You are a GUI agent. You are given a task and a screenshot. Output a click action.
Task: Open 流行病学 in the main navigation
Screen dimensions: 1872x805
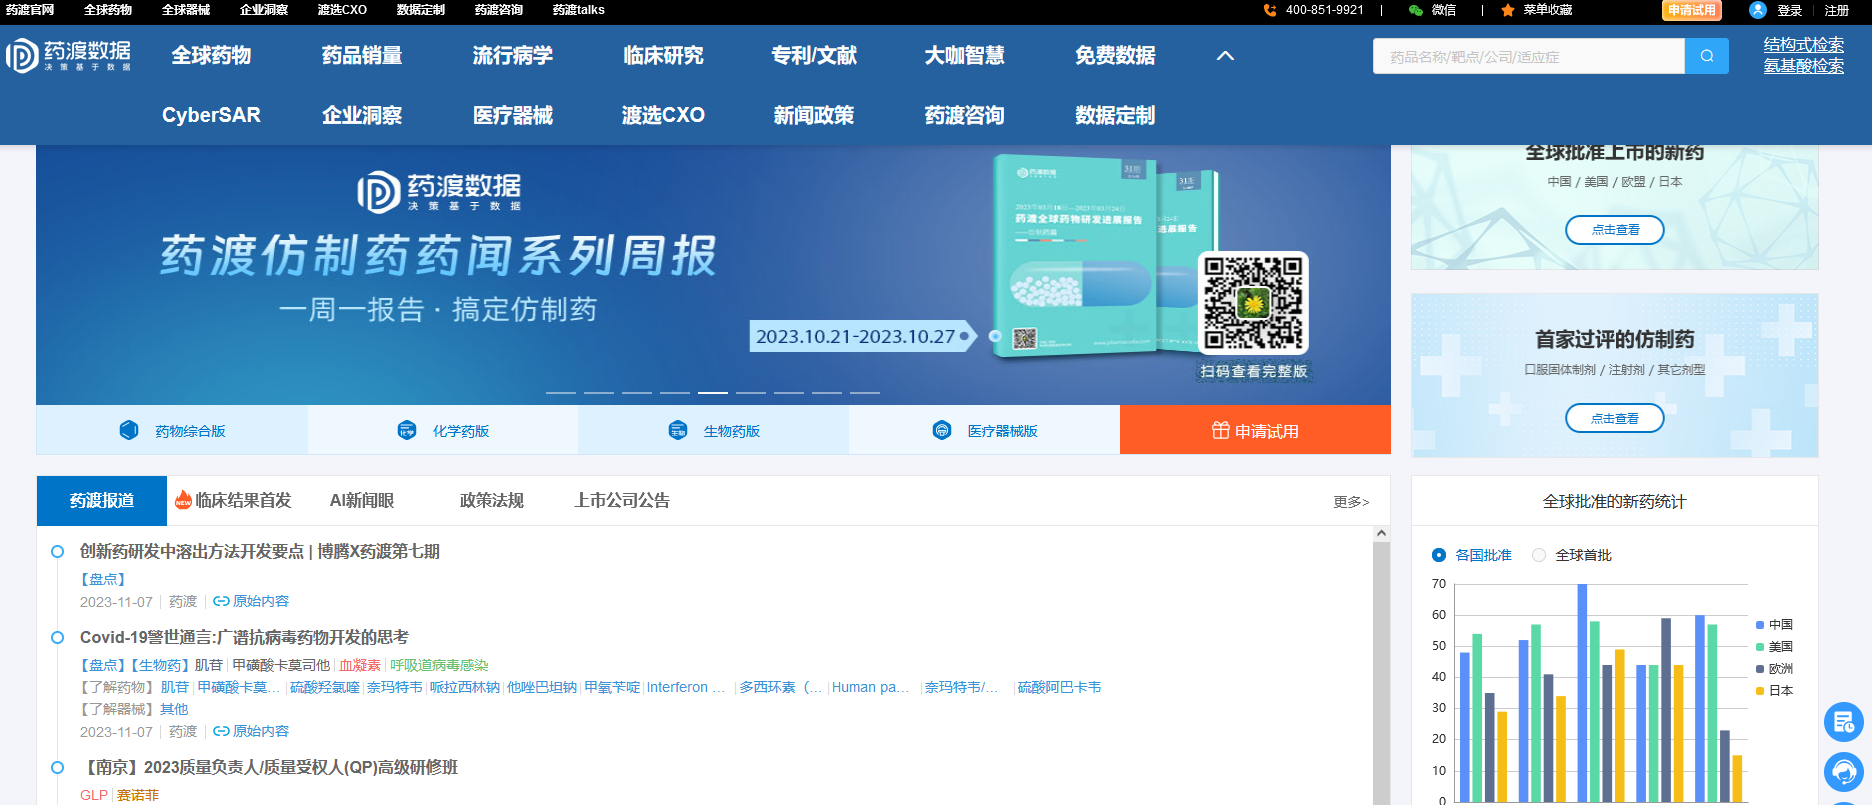(x=513, y=56)
